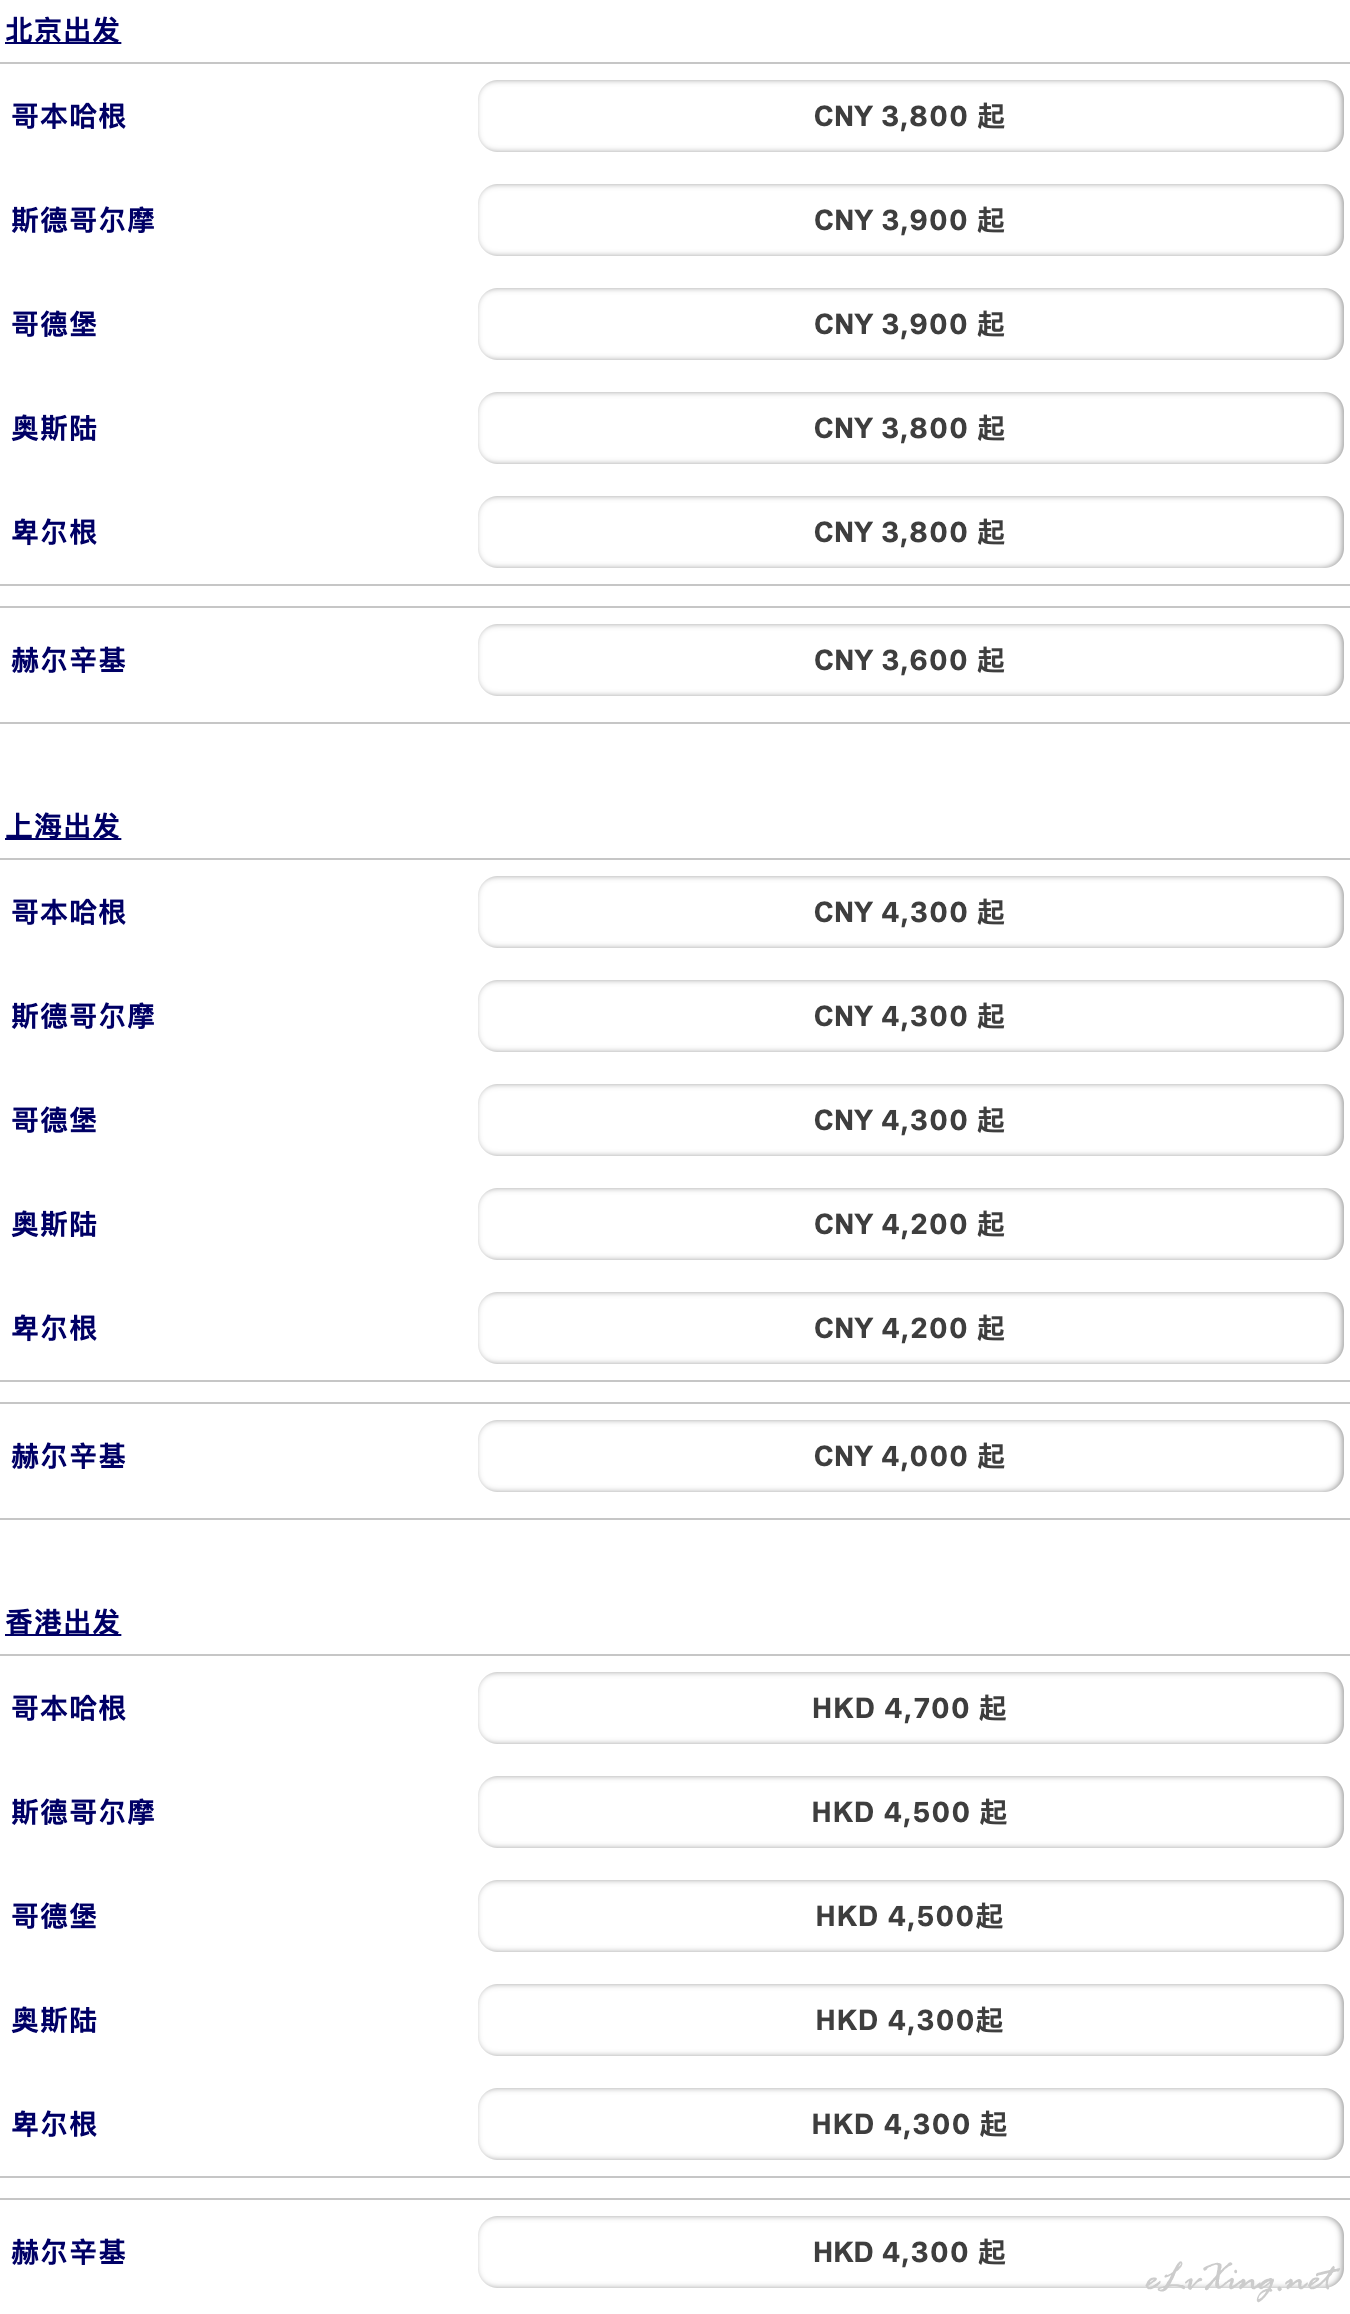Choose Hong Kong 斯德哥尔摩 HKD 4,500 fare
Screen dimensions: 1350x2314
coord(910,1812)
